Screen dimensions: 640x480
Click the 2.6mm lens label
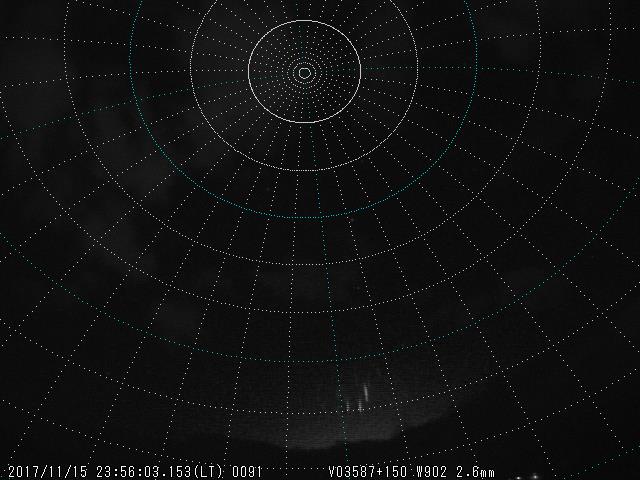pyautogui.click(x=475, y=472)
